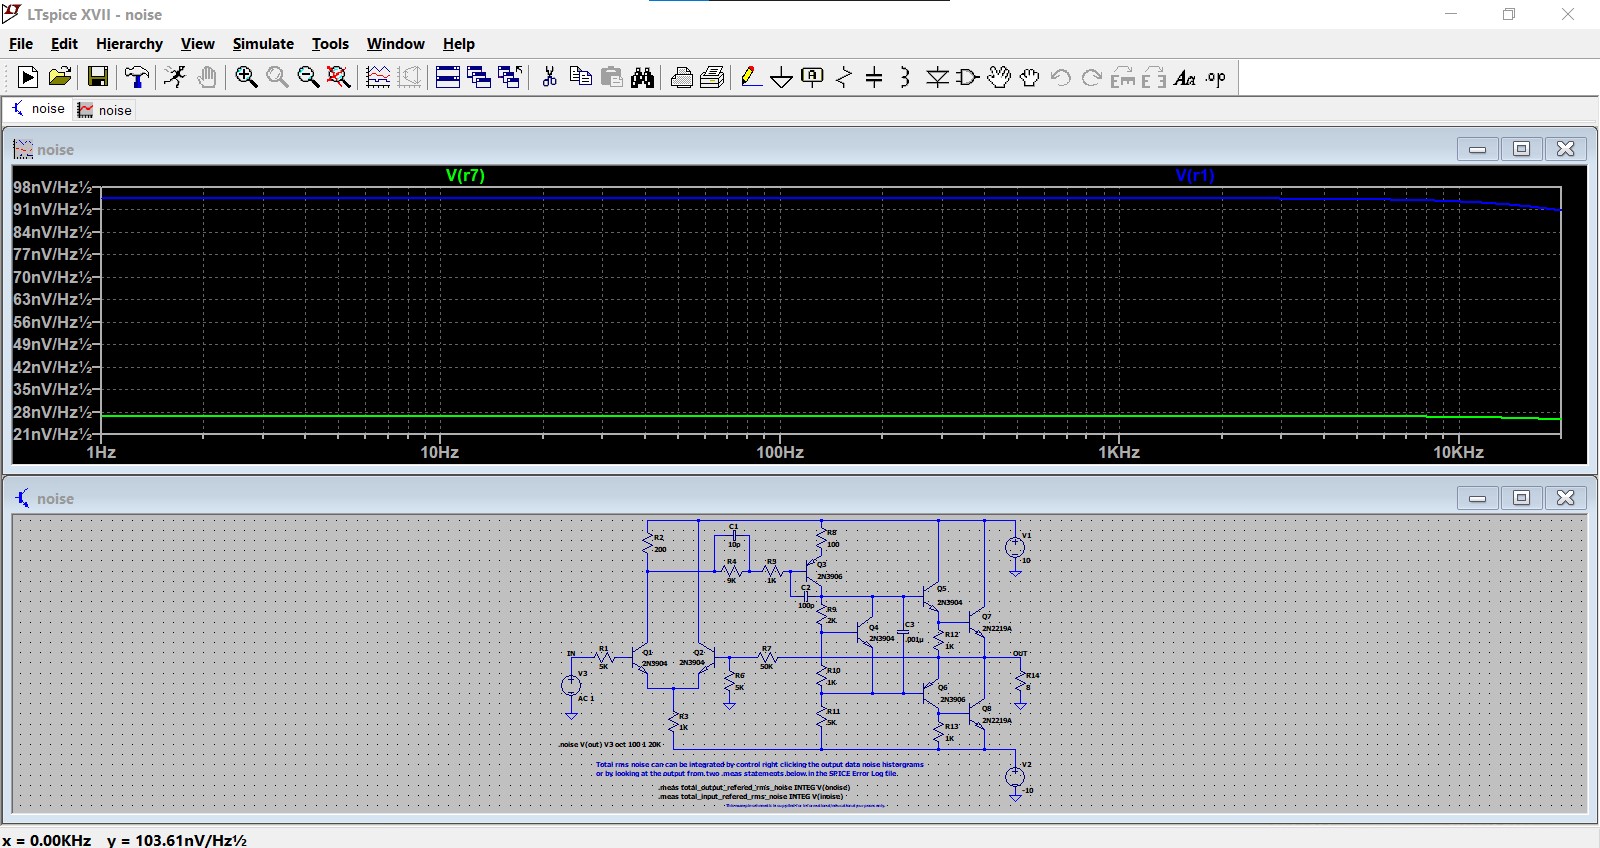This screenshot has height=848, width=1600.
Task: Click the 98nV/Hz½ vertical axis label
Action: (52, 187)
